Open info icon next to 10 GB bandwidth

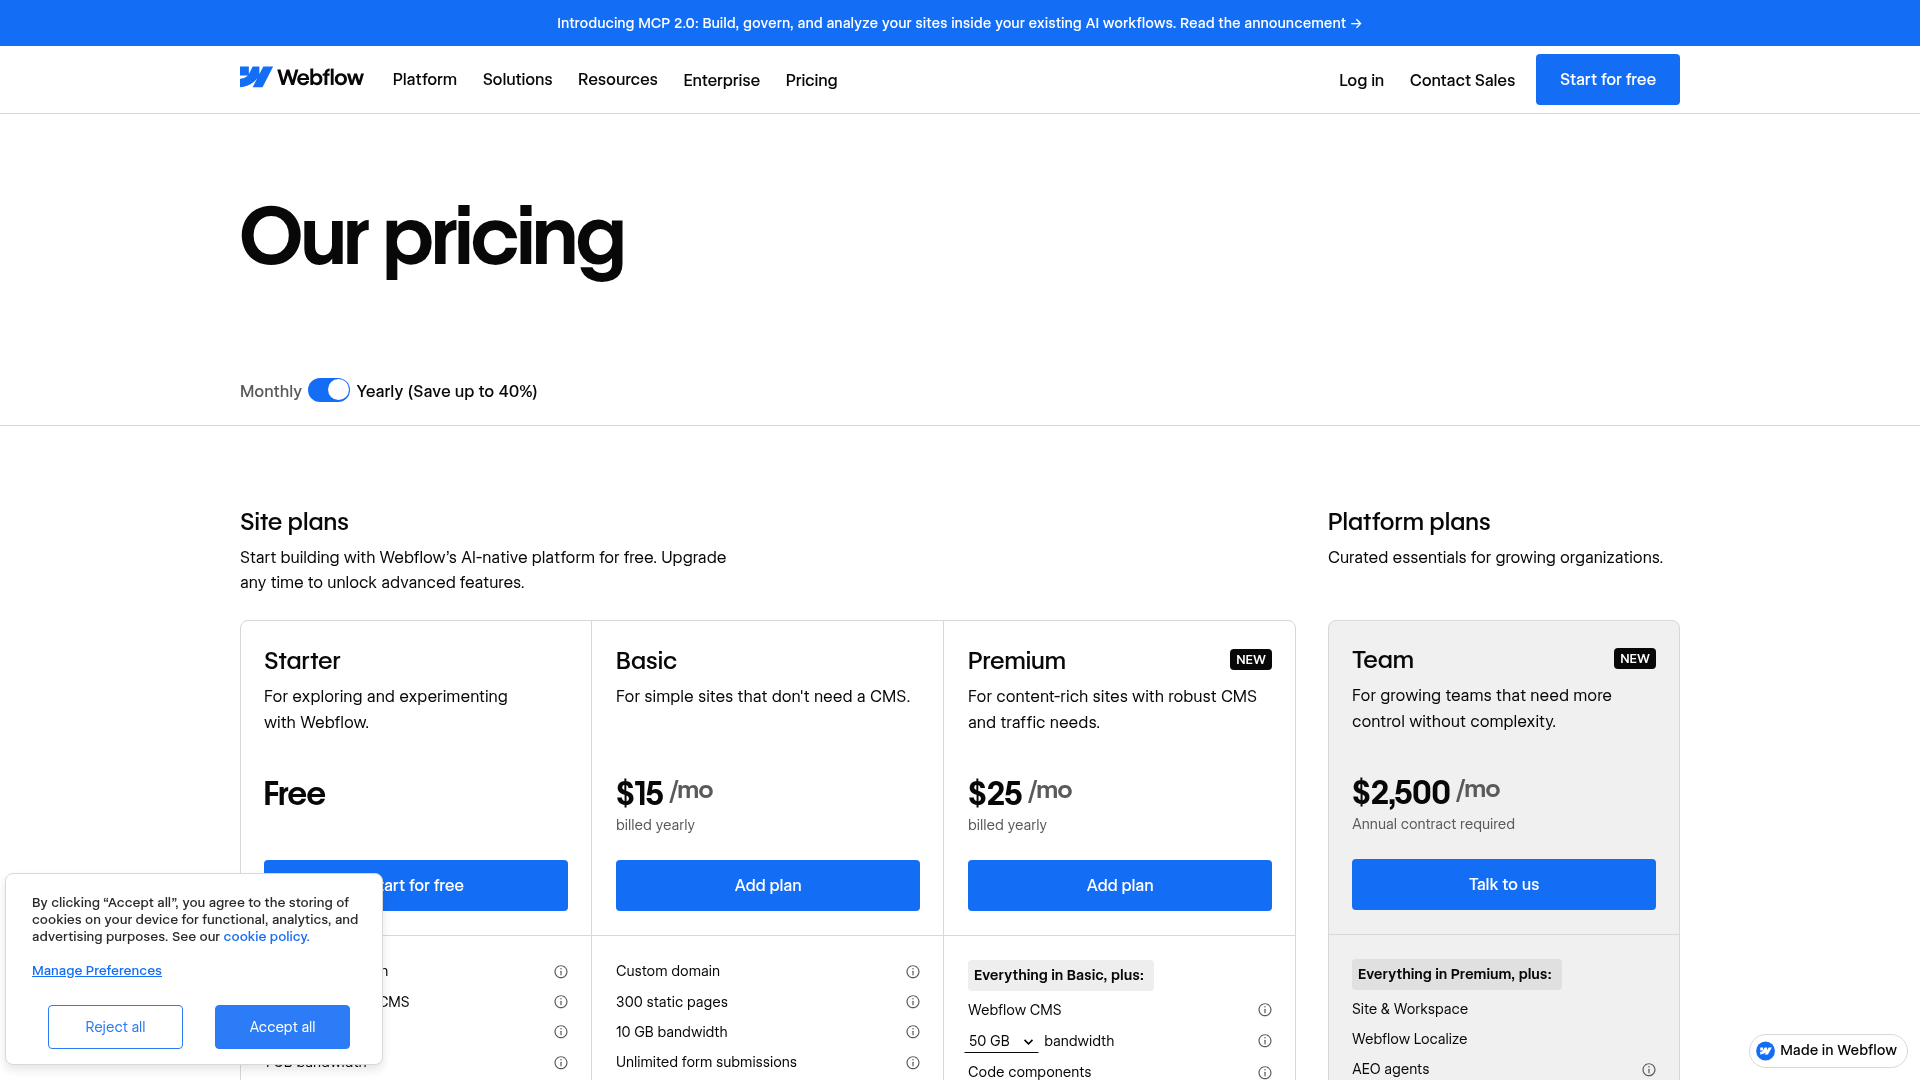[913, 1032]
